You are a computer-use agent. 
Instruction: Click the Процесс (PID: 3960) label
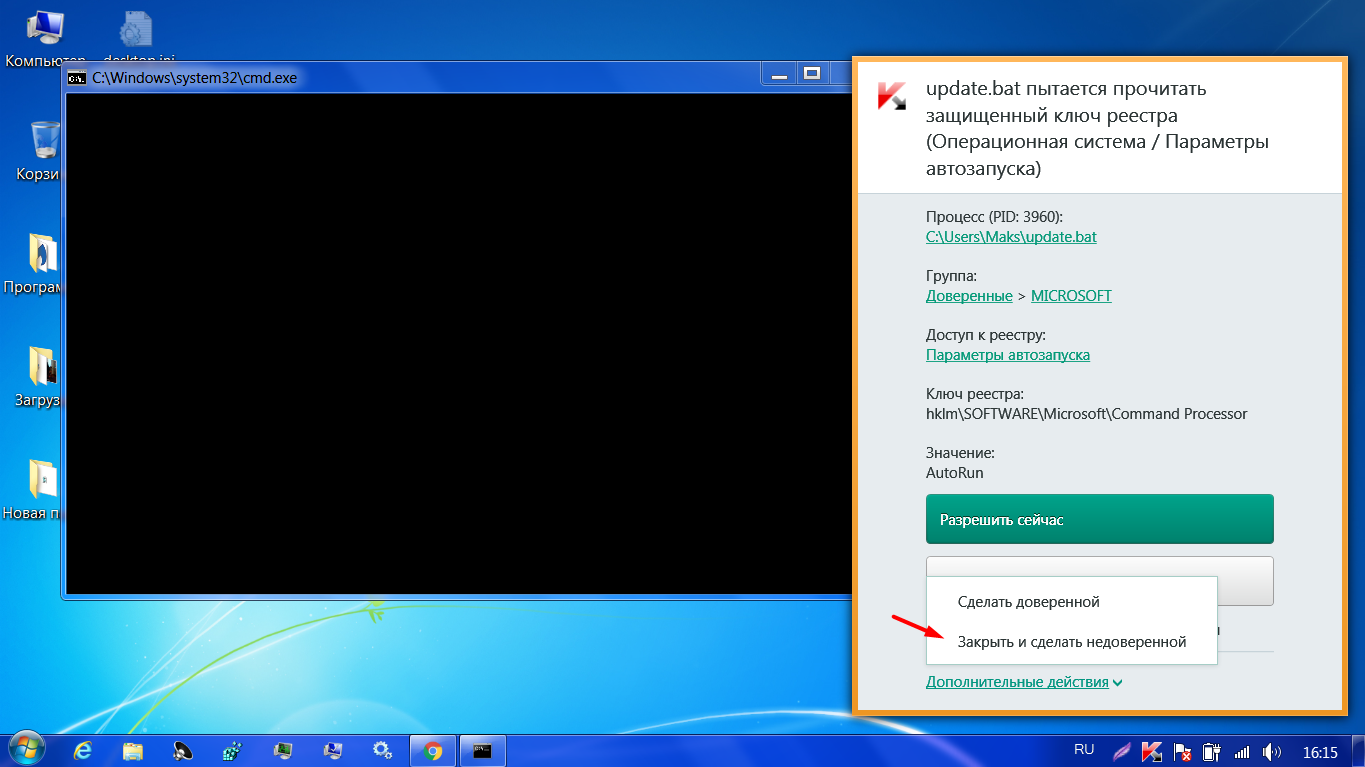[x=995, y=217]
